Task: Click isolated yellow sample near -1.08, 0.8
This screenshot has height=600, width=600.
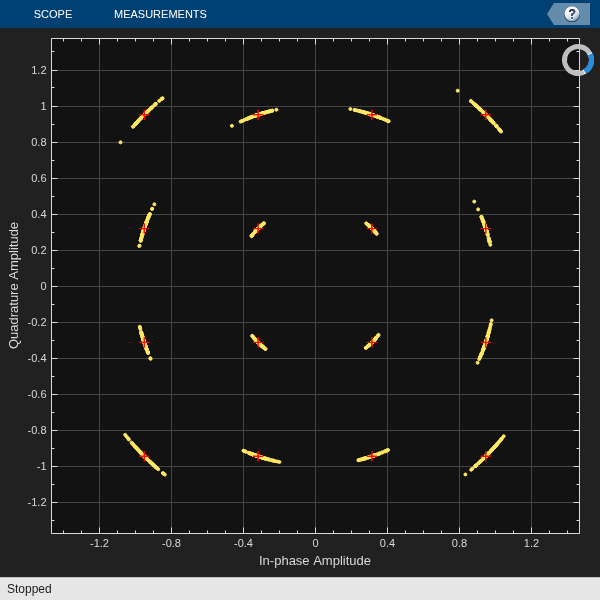Action: click(121, 142)
